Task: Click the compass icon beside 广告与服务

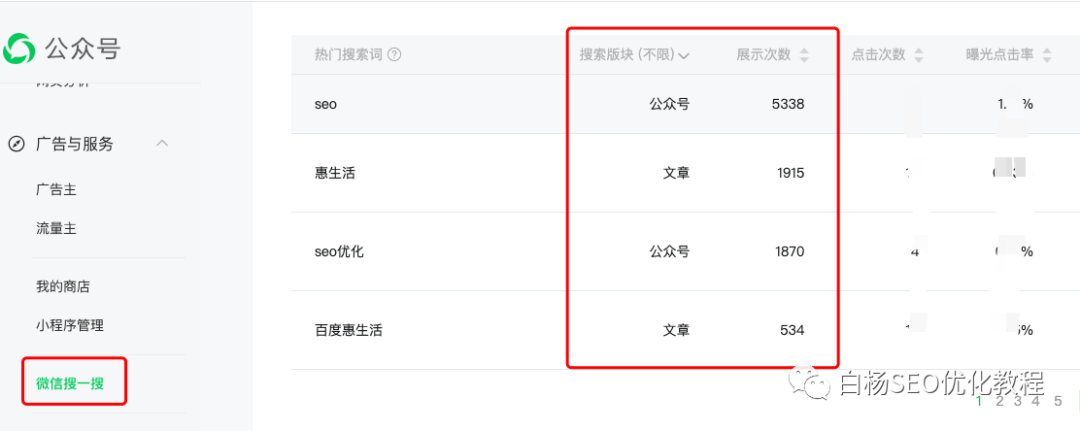Action: tap(16, 144)
